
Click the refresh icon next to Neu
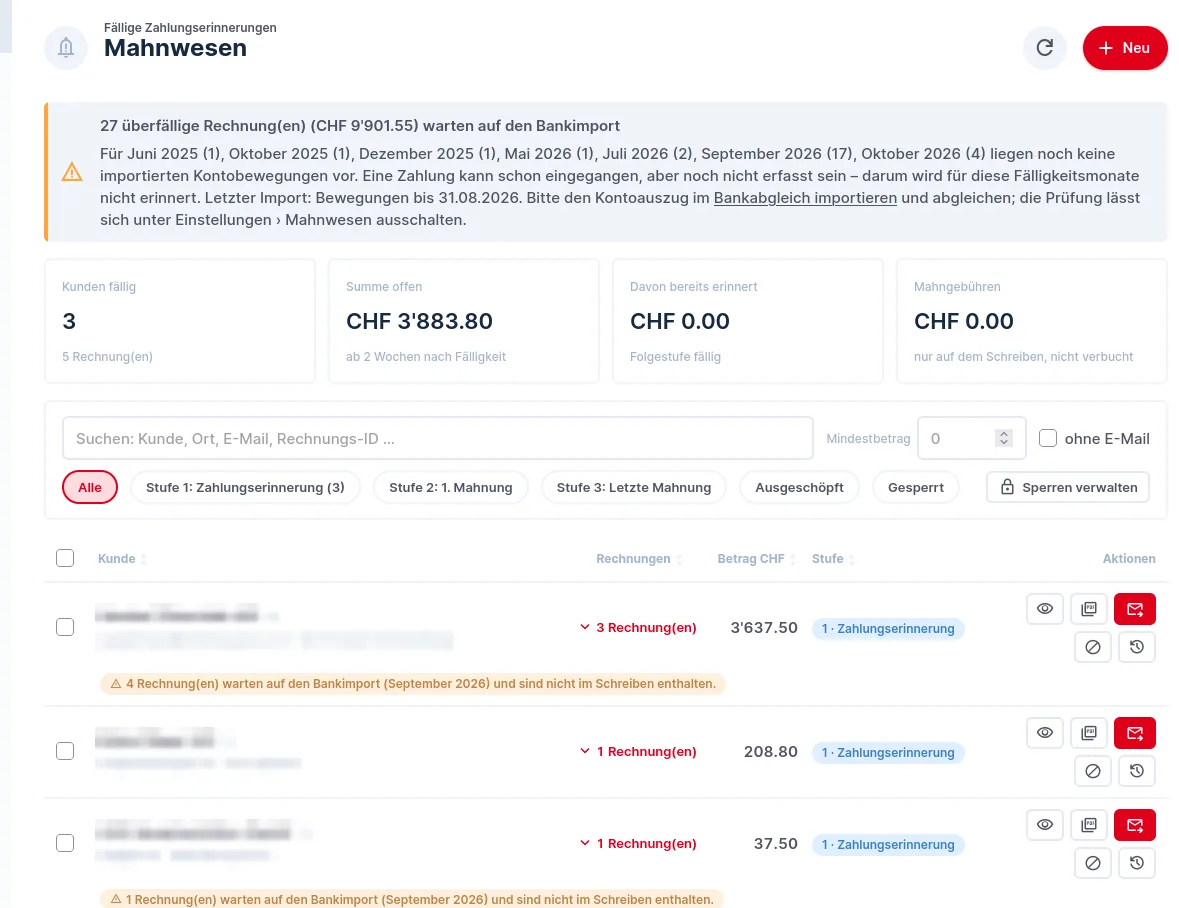pos(1044,48)
